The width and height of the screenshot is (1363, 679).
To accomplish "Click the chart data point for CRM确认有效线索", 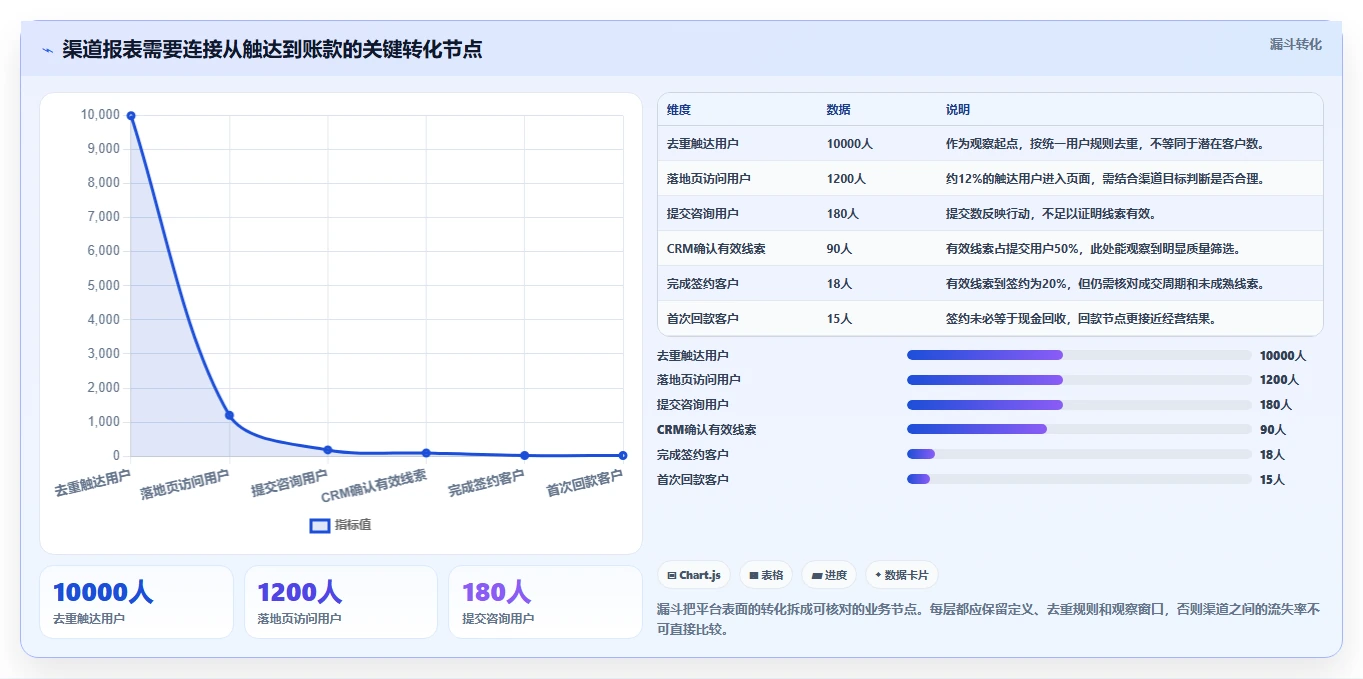I will pyautogui.click(x=426, y=453).
